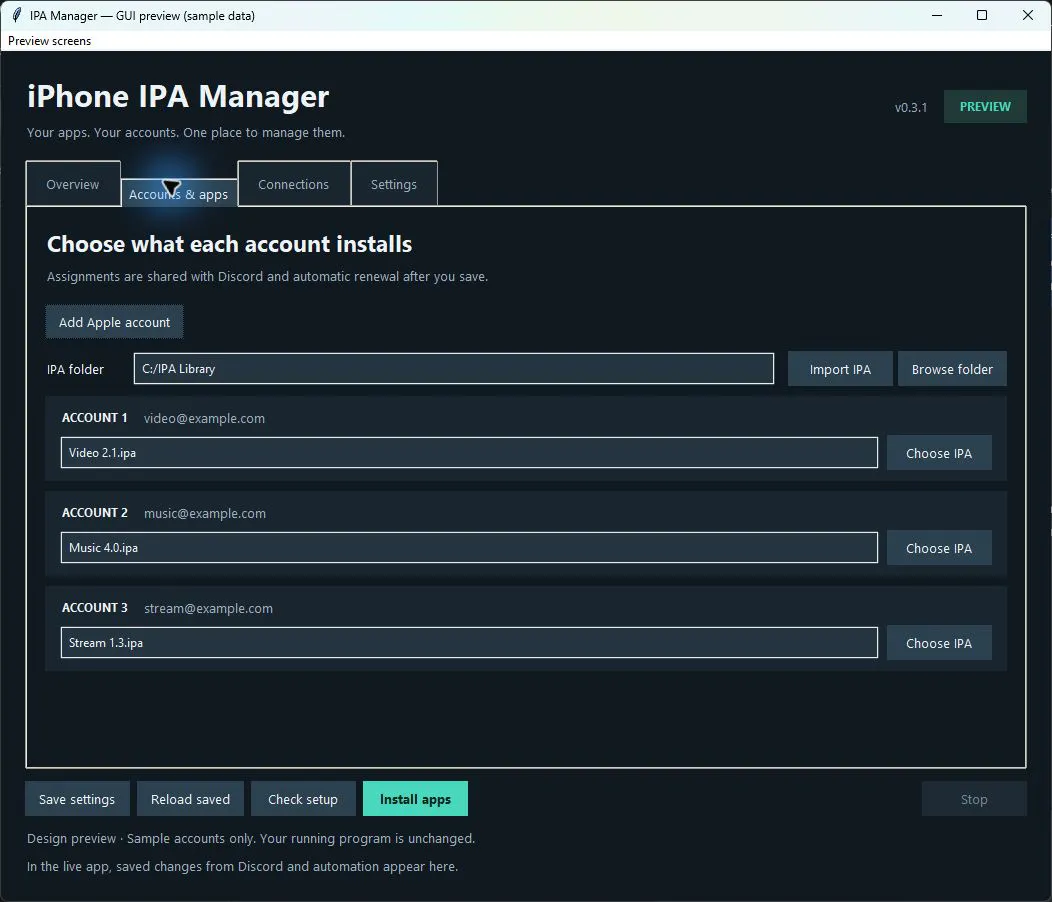Click the ACCOUNT 3 label
Image resolution: width=1052 pixels, height=902 pixels.
(95, 607)
